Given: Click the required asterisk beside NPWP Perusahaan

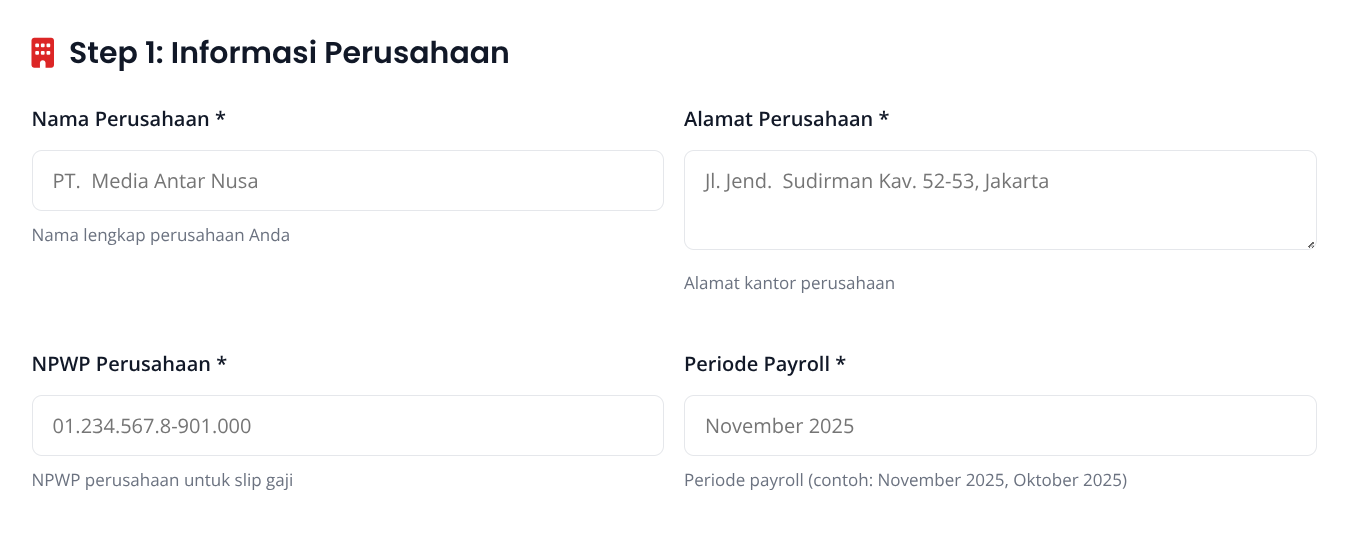Looking at the screenshot, I should click(x=222, y=364).
